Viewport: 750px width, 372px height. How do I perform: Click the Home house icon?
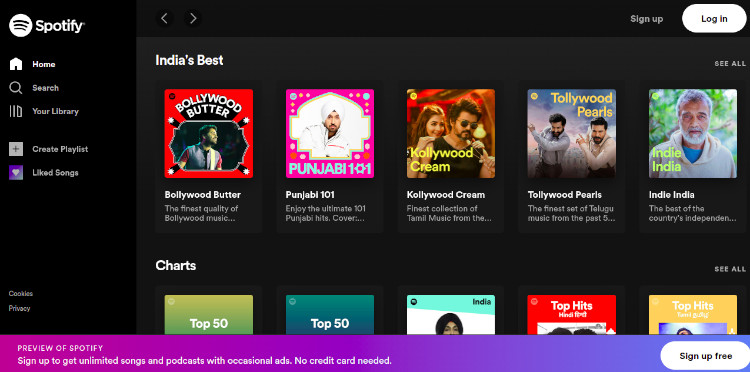tap(16, 64)
